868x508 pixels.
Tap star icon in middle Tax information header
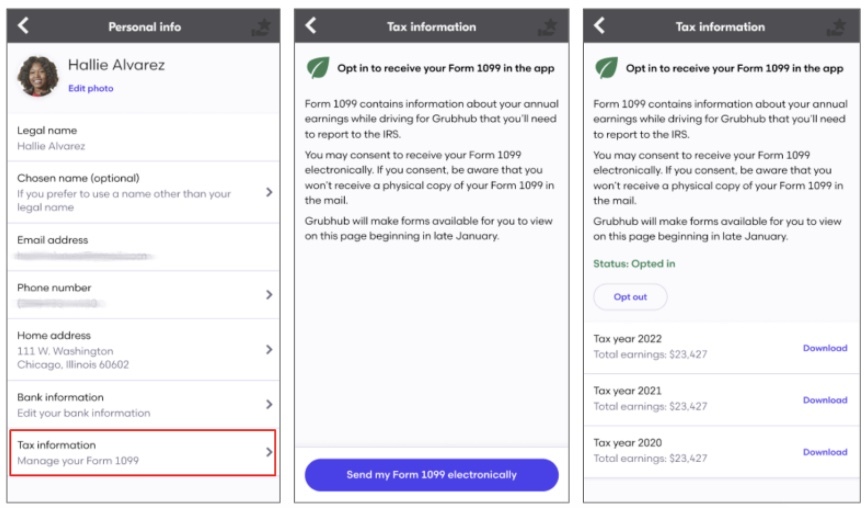click(548, 27)
